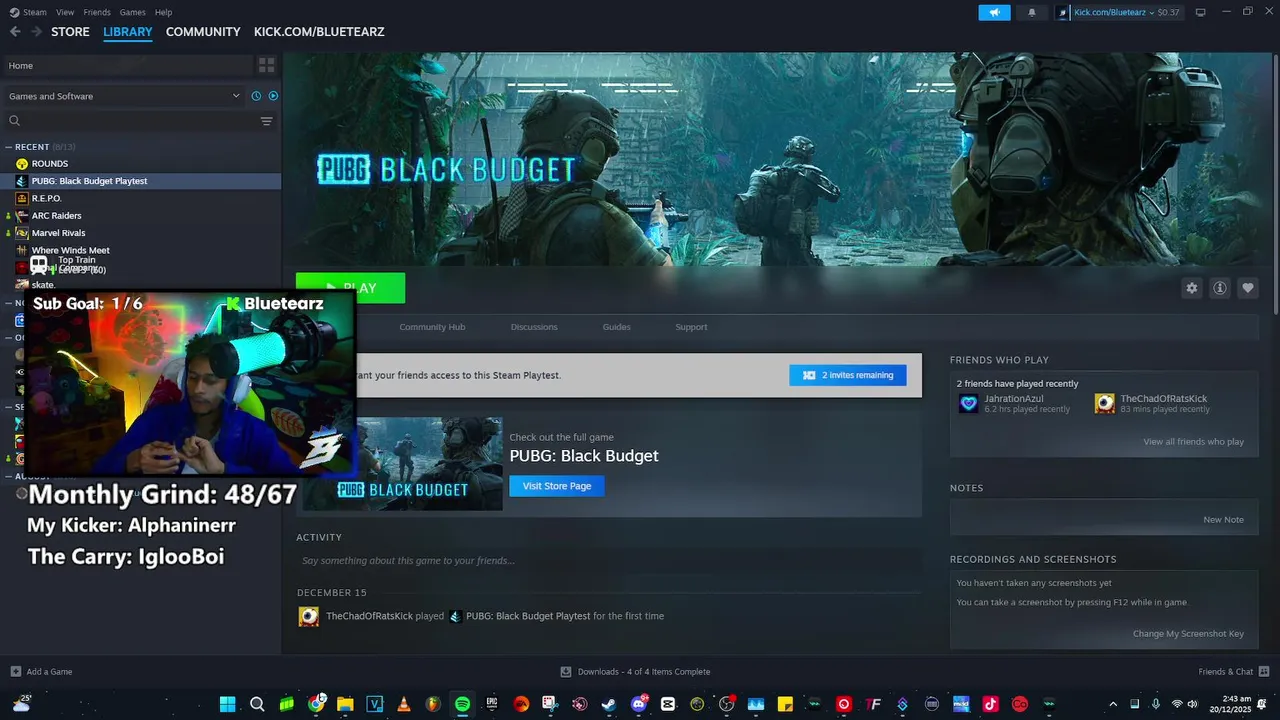Open the Support tab
1280x720 pixels.
pos(691,327)
